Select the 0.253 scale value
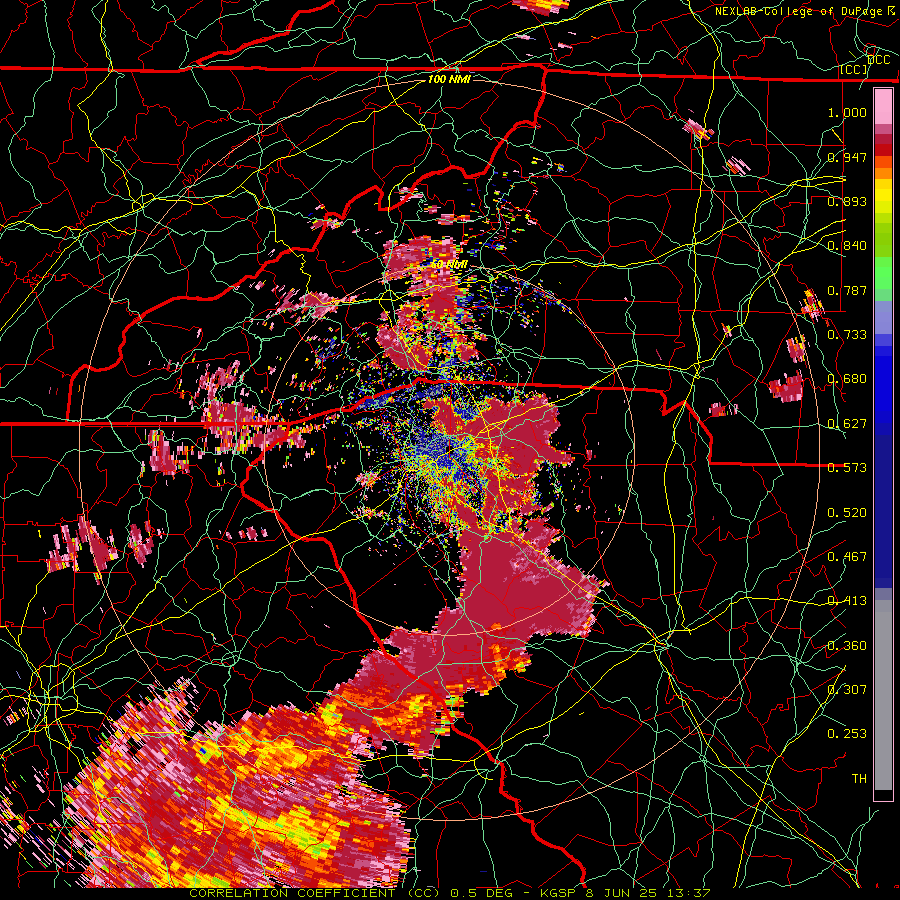Screen dimensions: 900x900 [847, 734]
